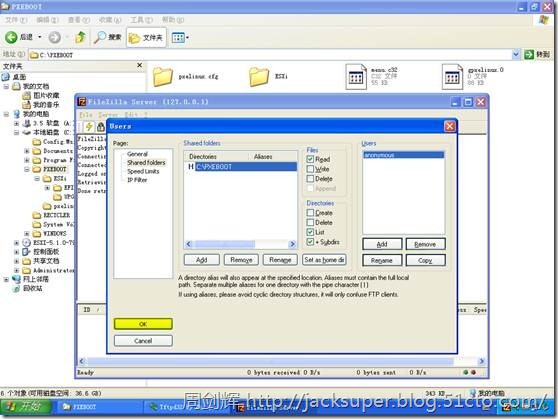Screen dimensions: 558x419
Task: Click Set as home dir button
Action: pos(324,260)
